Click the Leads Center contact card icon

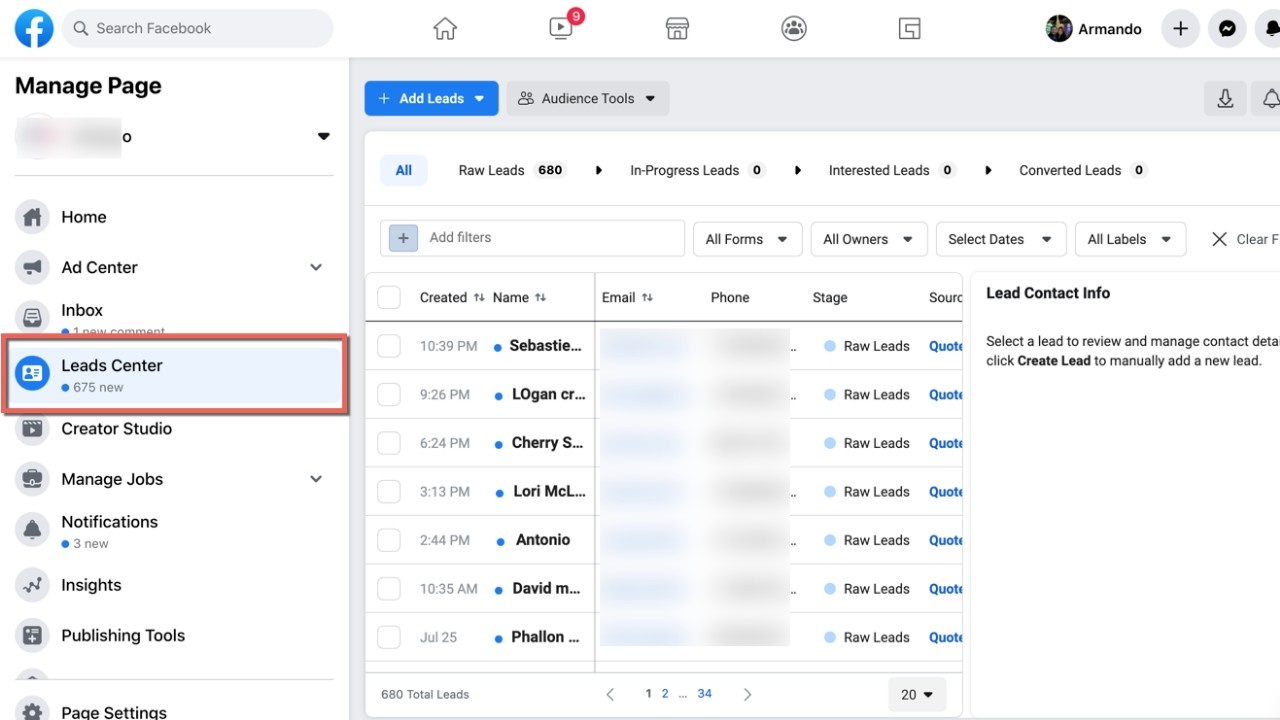[33, 374]
